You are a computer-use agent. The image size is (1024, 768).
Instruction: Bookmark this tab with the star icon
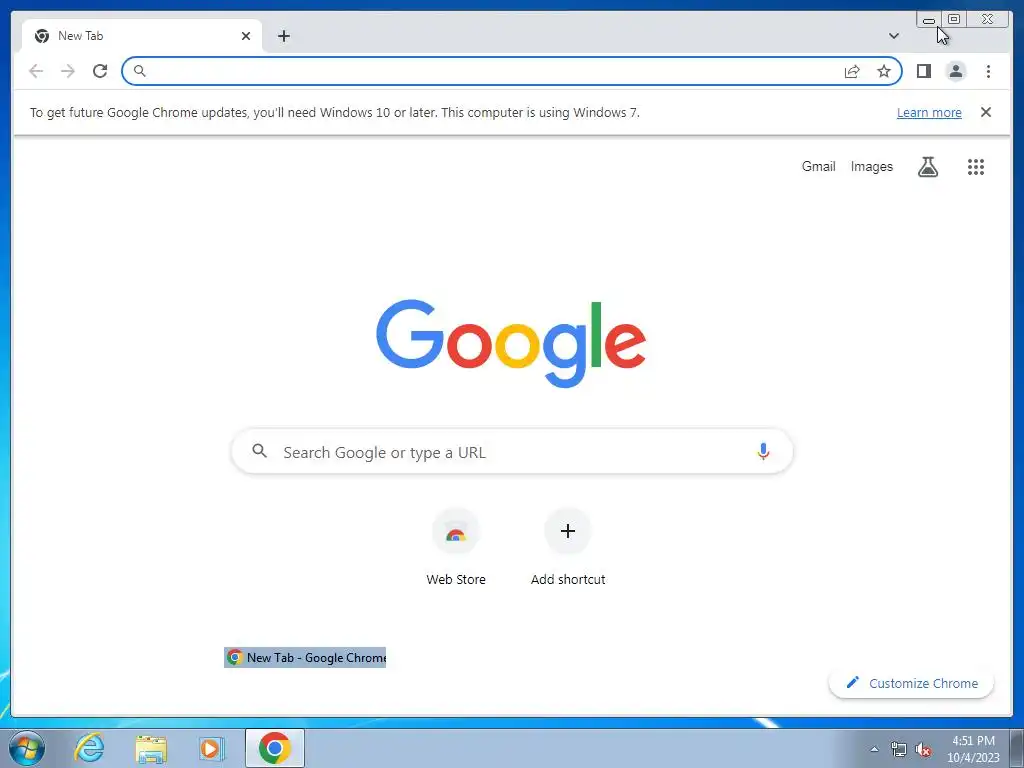884,71
